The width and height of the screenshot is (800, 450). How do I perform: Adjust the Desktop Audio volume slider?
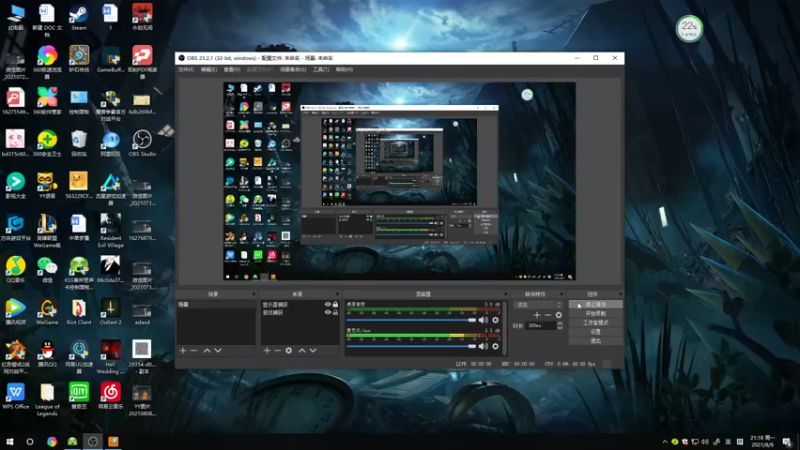tap(411, 320)
